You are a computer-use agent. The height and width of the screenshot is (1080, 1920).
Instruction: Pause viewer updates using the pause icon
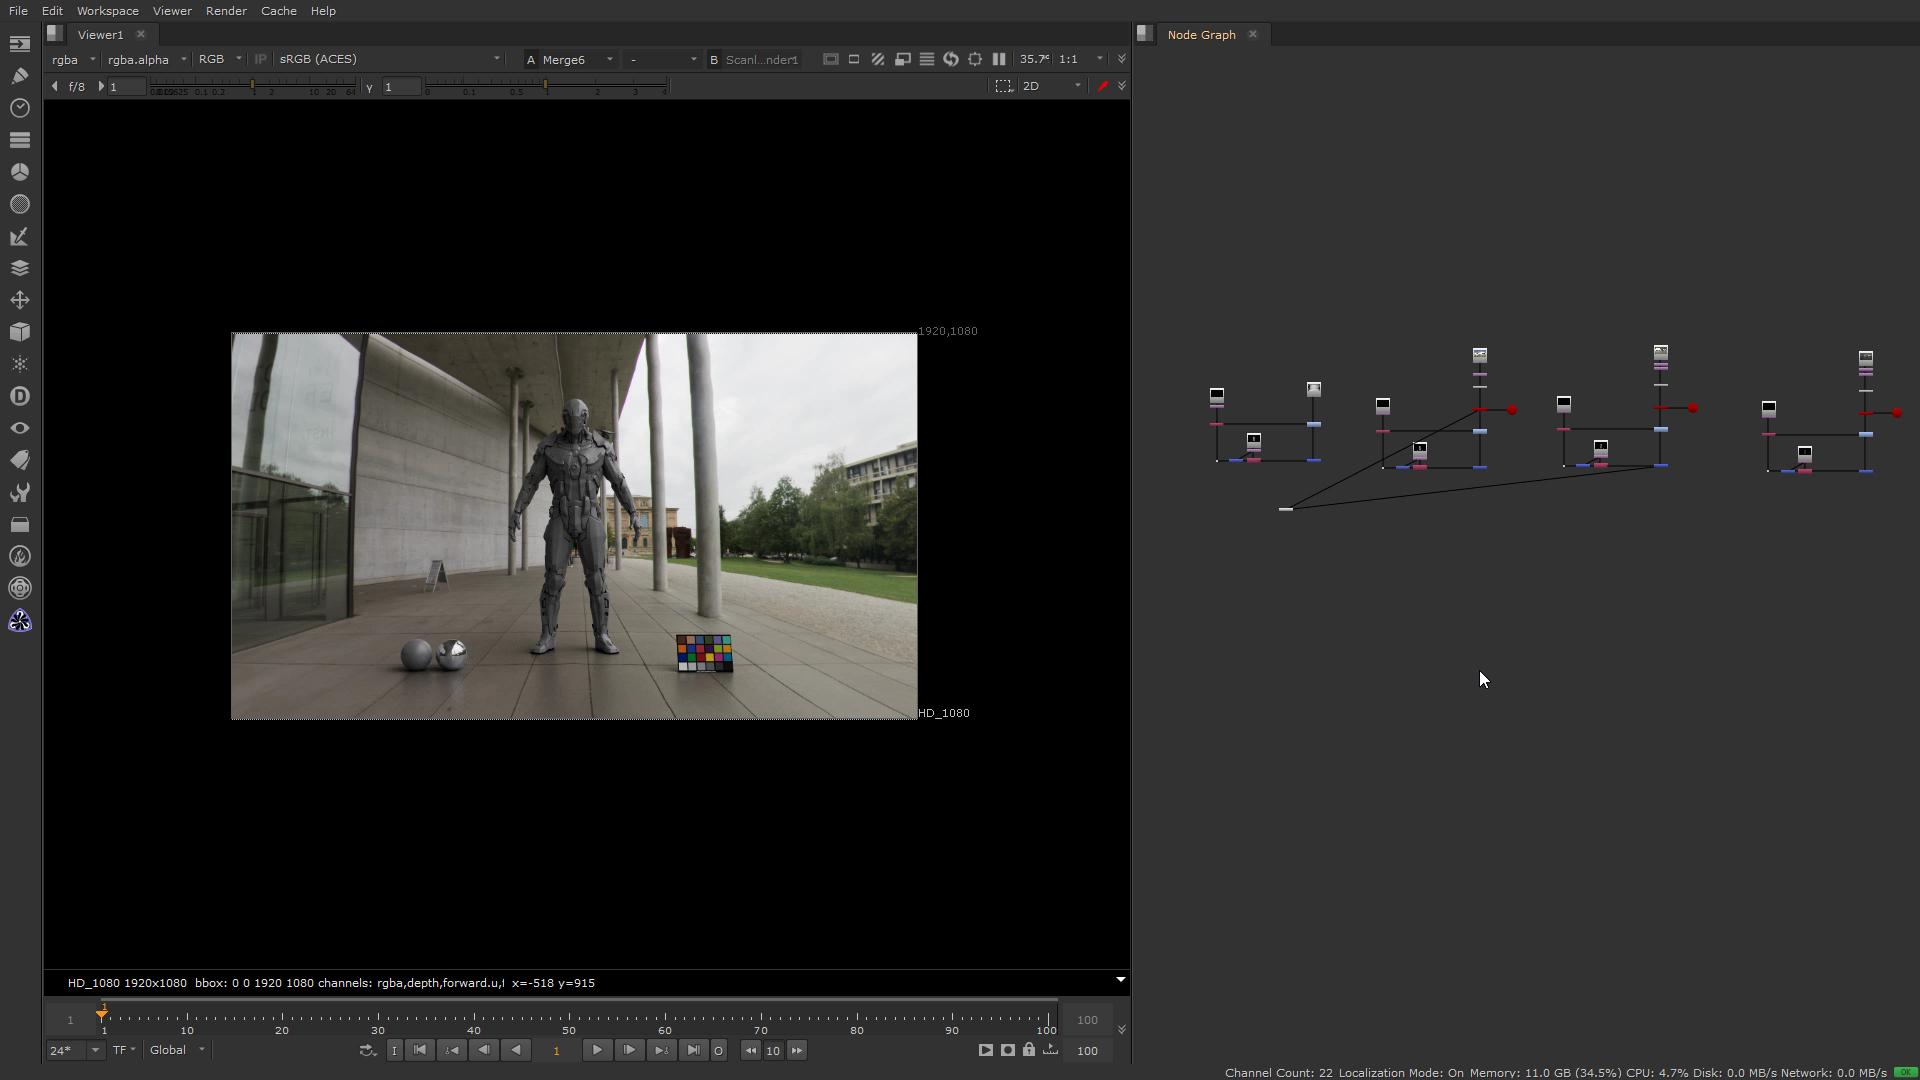pos(999,59)
